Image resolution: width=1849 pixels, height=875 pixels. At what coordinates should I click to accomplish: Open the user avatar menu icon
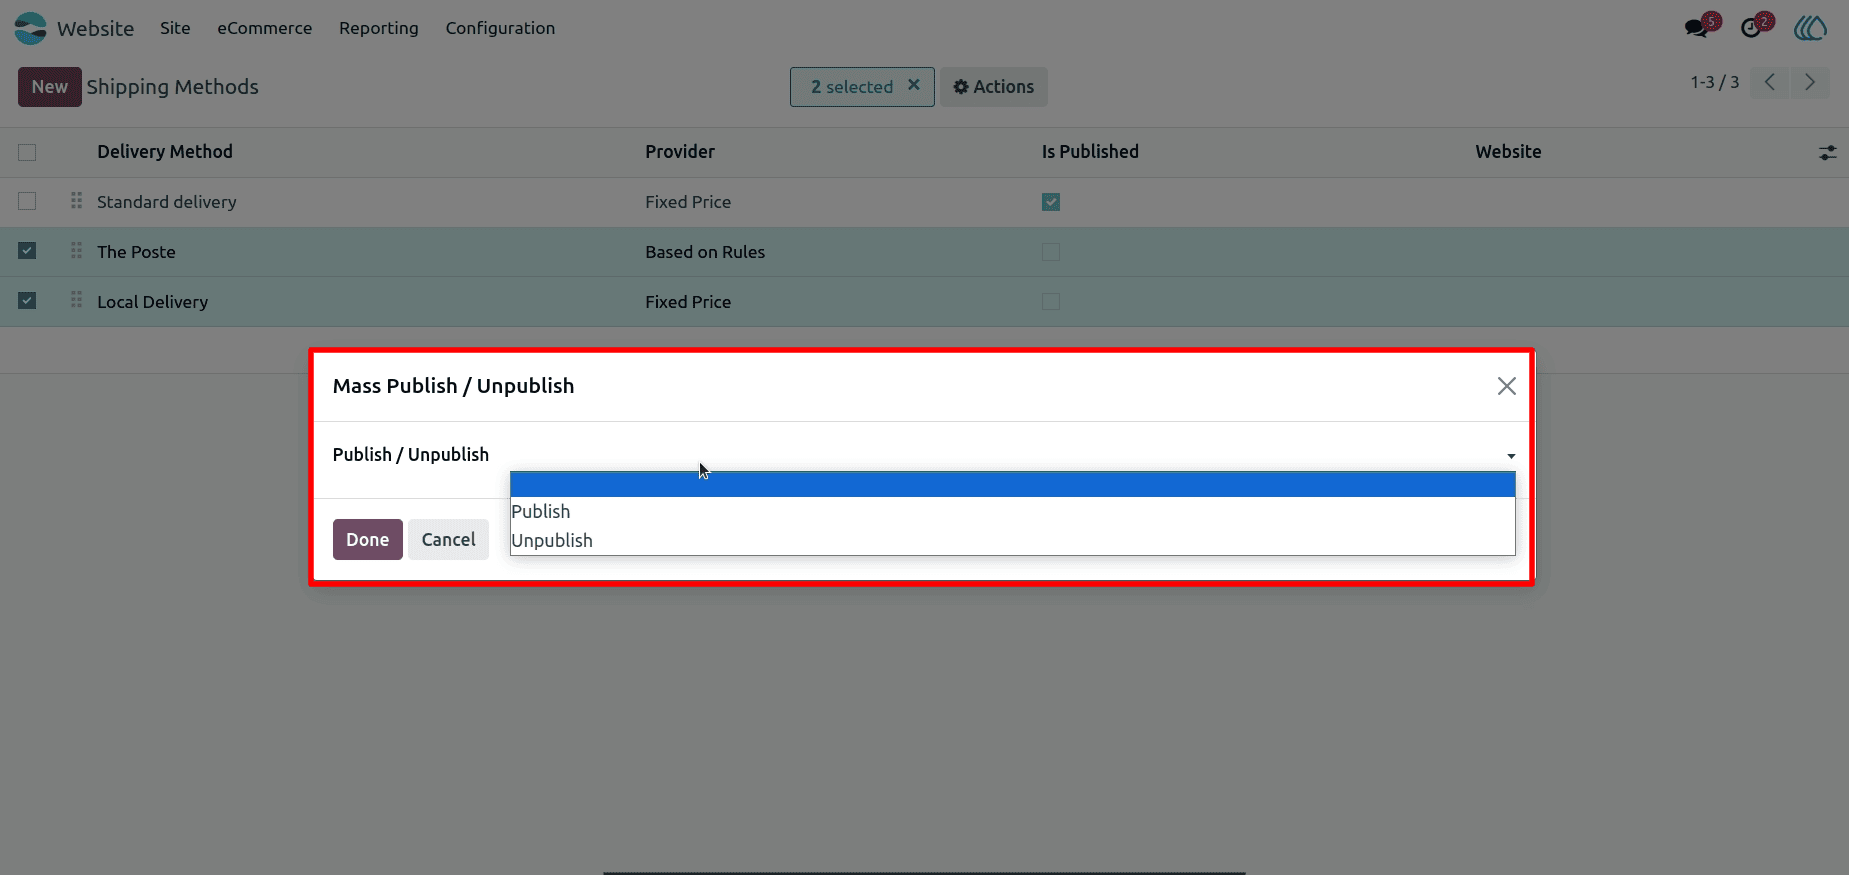tap(1810, 28)
